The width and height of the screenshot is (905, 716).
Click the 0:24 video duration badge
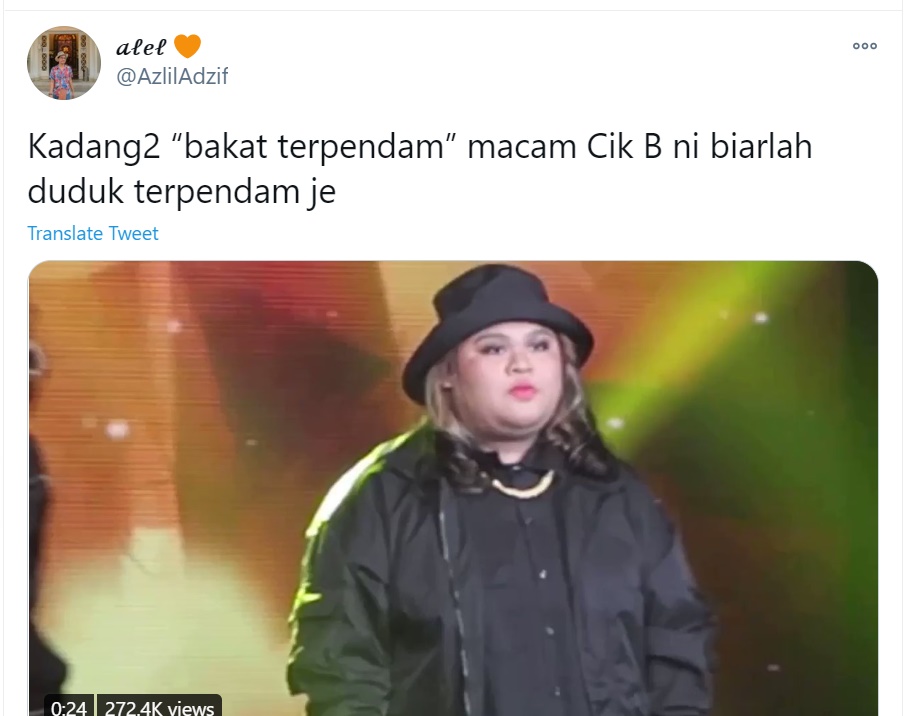coord(69,707)
